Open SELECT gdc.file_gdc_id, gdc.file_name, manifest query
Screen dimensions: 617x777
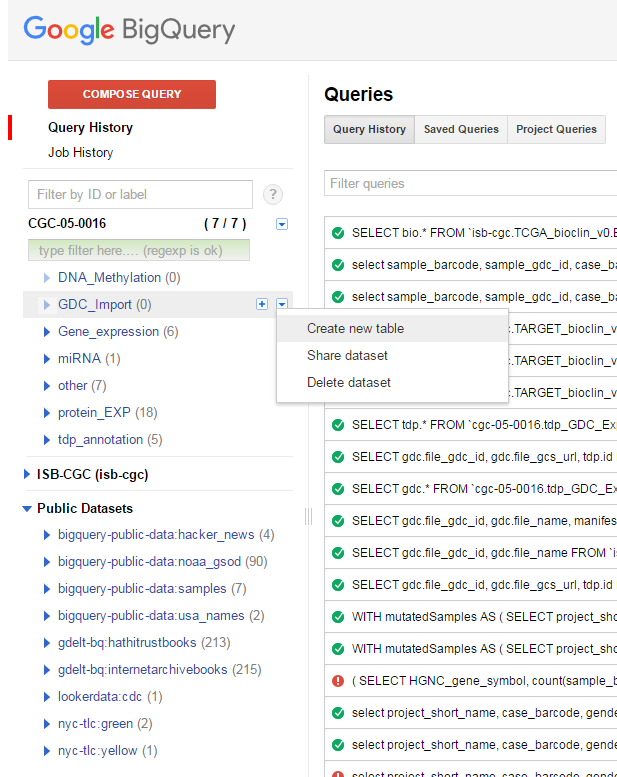click(x=484, y=521)
